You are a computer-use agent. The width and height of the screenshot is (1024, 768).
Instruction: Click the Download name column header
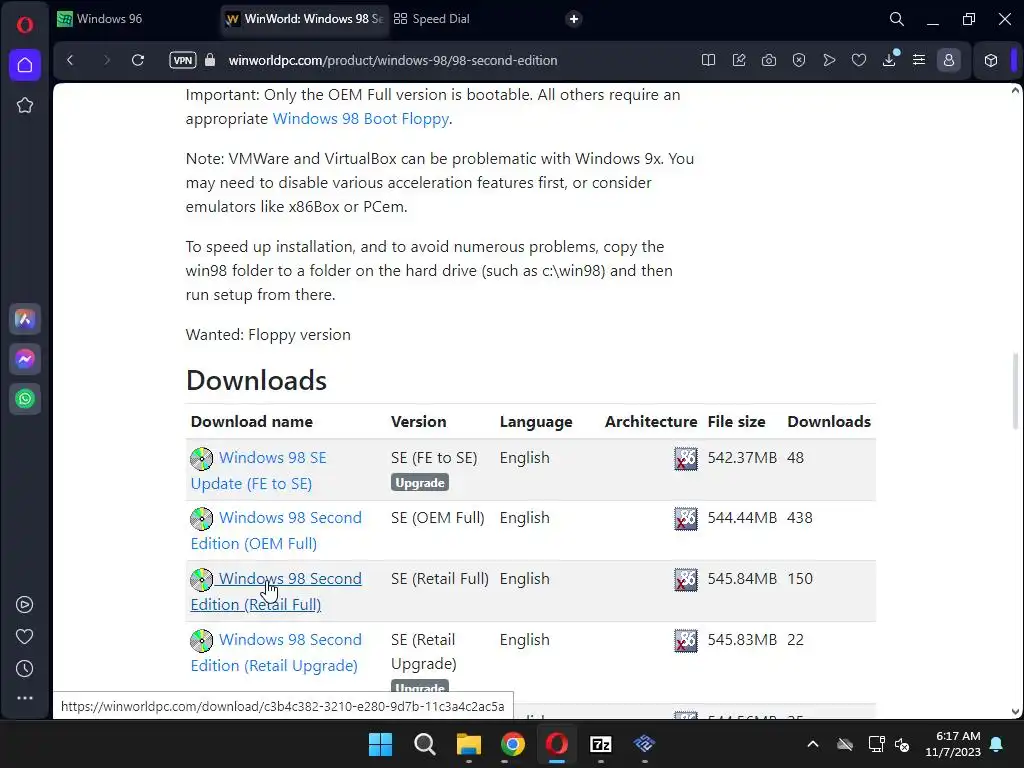coord(251,422)
